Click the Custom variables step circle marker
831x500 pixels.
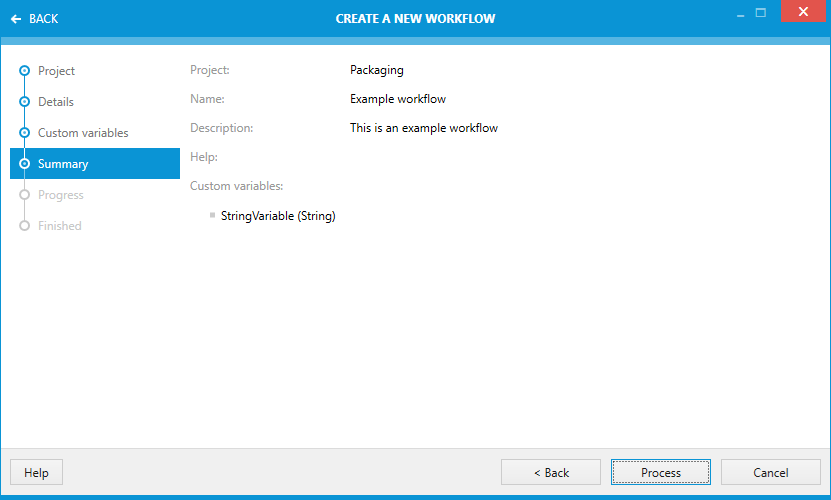(x=24, y=133)
